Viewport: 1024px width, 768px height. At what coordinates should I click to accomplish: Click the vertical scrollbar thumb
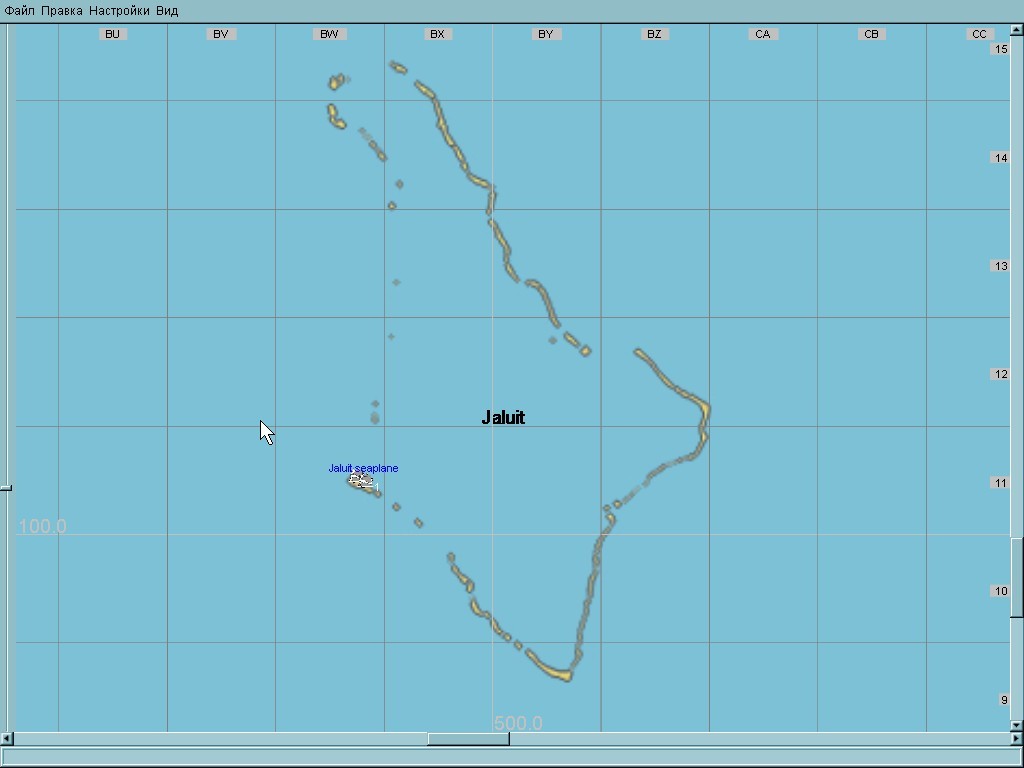click(x=1017, y=577)
